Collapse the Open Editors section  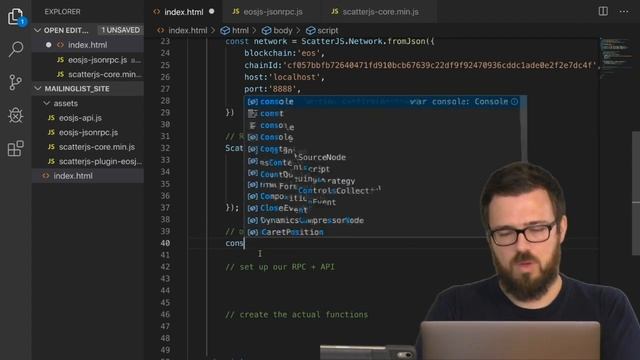click(38, 30)
